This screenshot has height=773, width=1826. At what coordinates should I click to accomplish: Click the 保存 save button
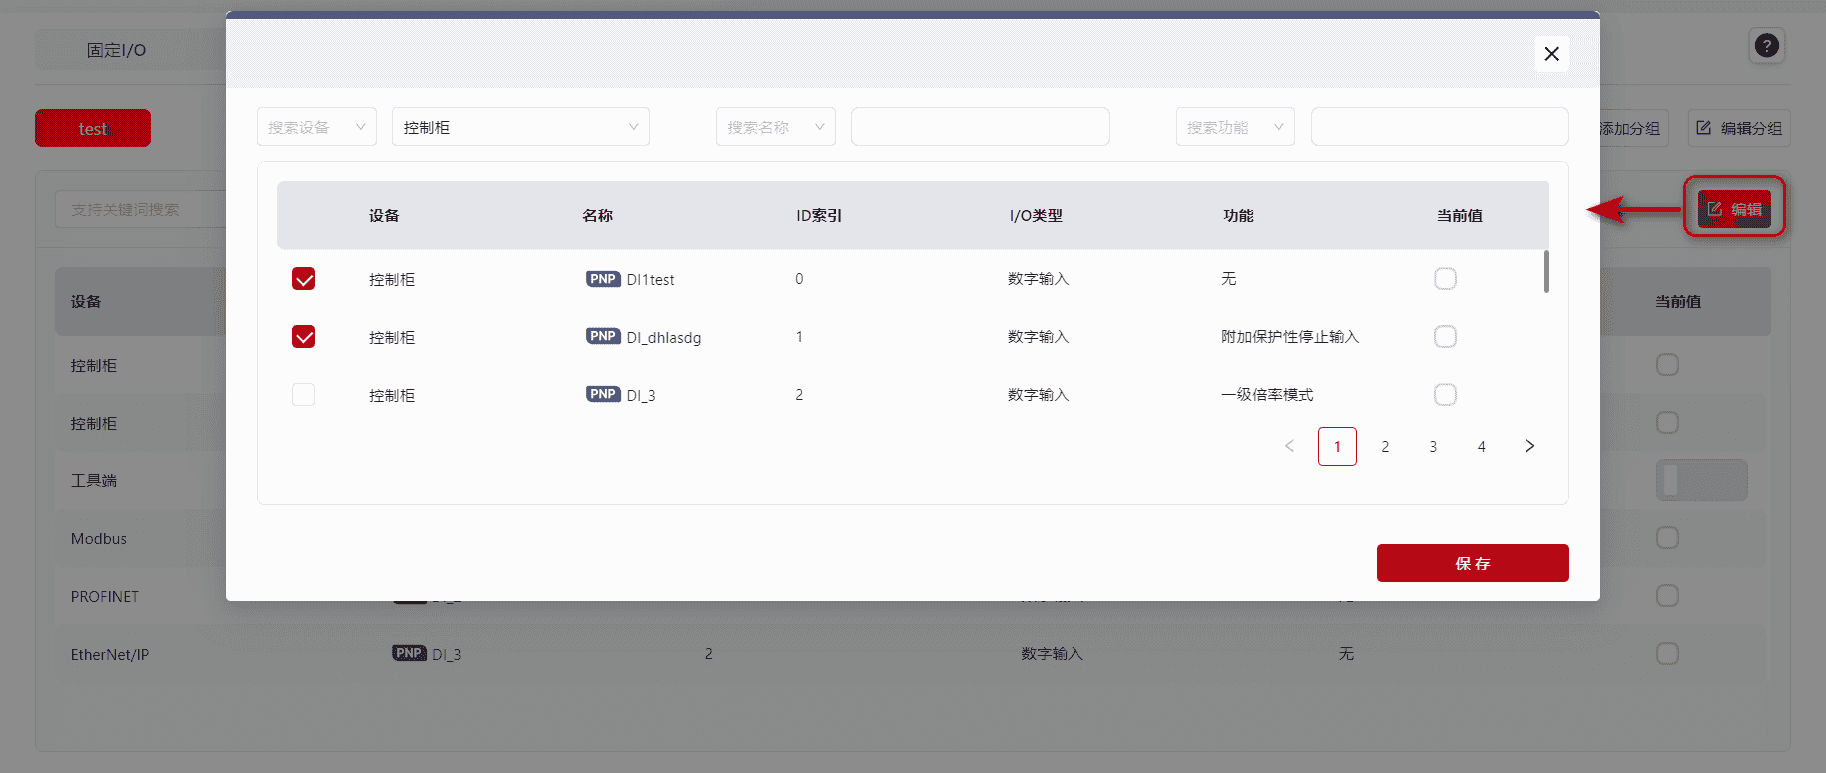pos(1472,563)
